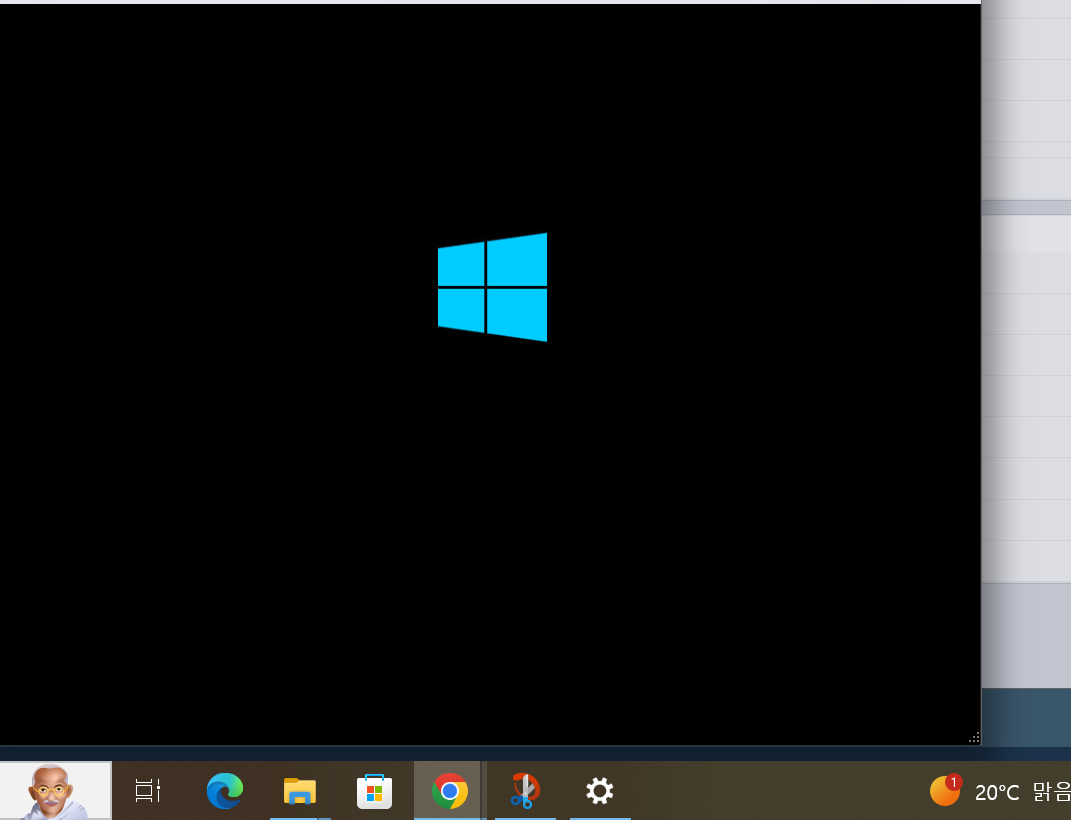Switch to Google Chrome on the taskbar
This screenshot has width=1071, height=820.
(449, 791)
